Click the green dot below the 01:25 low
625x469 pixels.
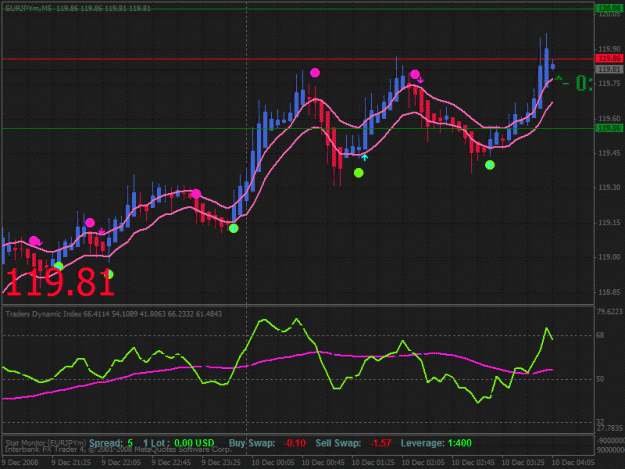click(x=358, y=173)
